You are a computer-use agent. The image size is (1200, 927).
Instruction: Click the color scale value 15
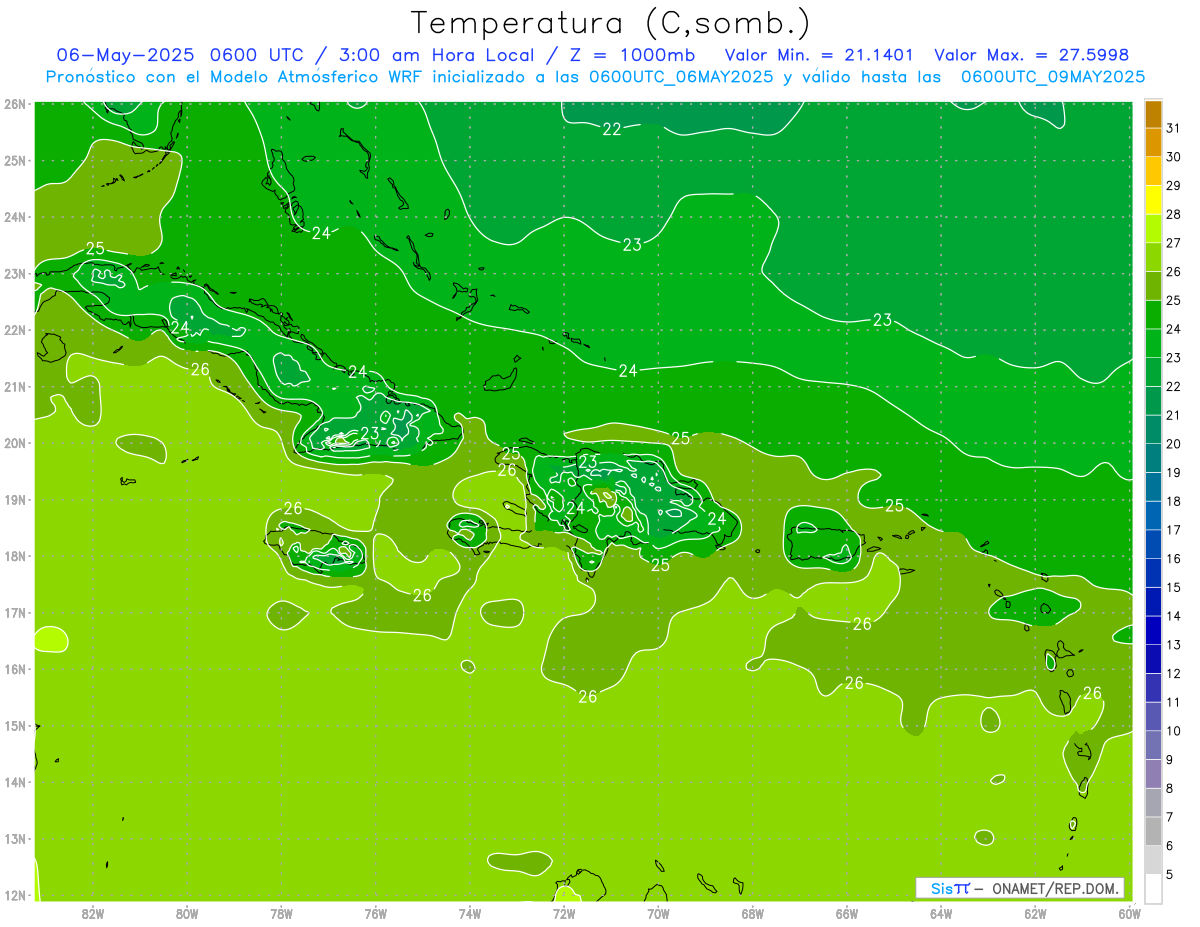[1173, 587]
